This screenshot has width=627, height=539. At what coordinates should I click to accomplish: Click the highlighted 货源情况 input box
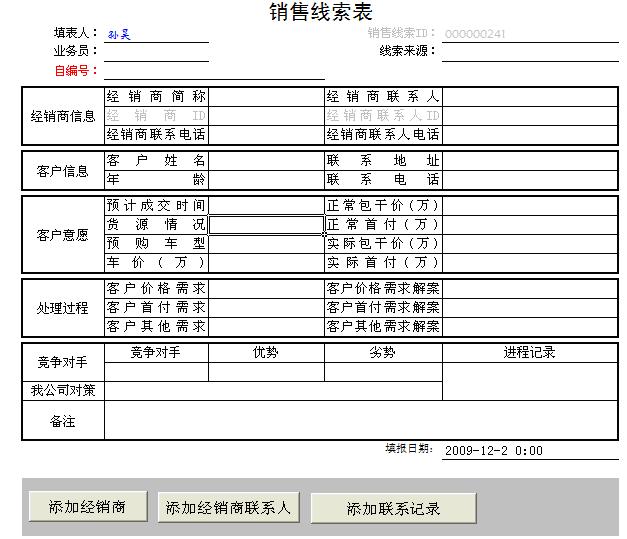point(265,224)
